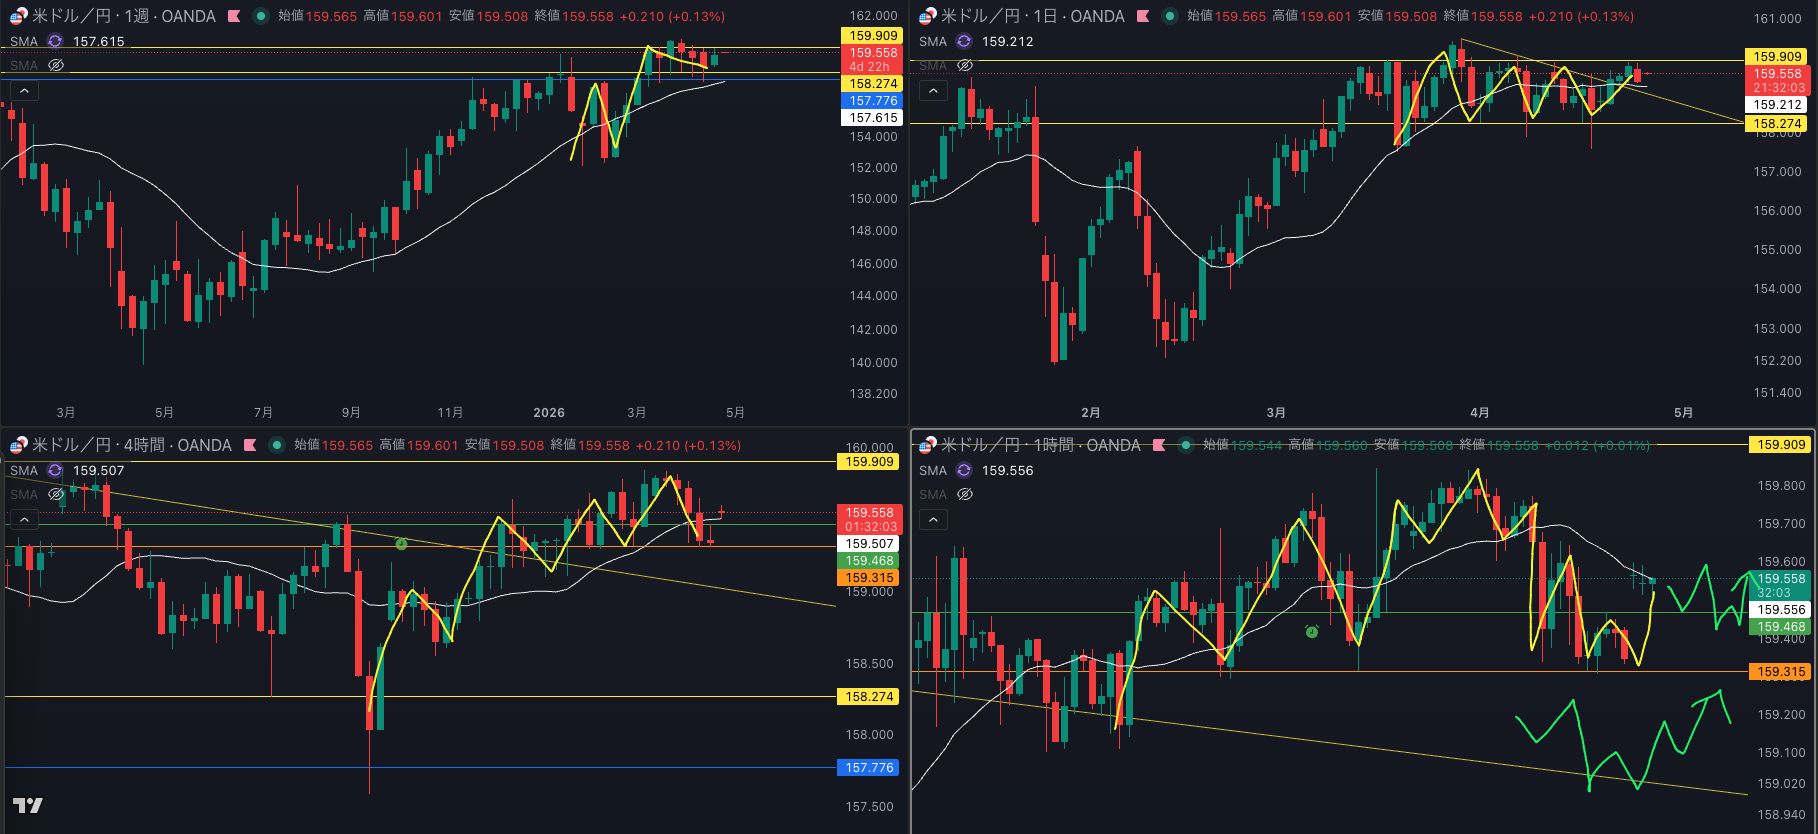The image size is (1818, 834).
Task: Select the SMA 159.507 legend in 4-hour chart
Action: (67, 470)
